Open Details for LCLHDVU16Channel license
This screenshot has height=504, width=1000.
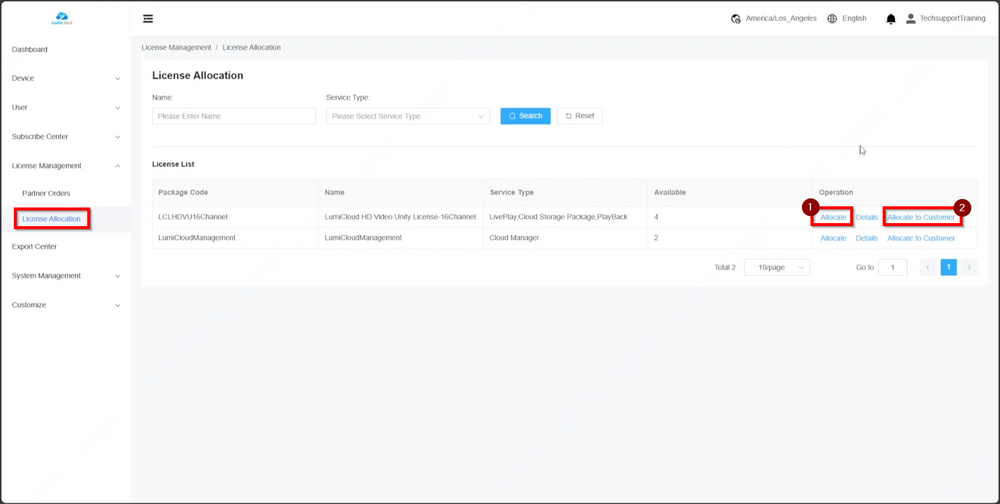coord(866,217)
